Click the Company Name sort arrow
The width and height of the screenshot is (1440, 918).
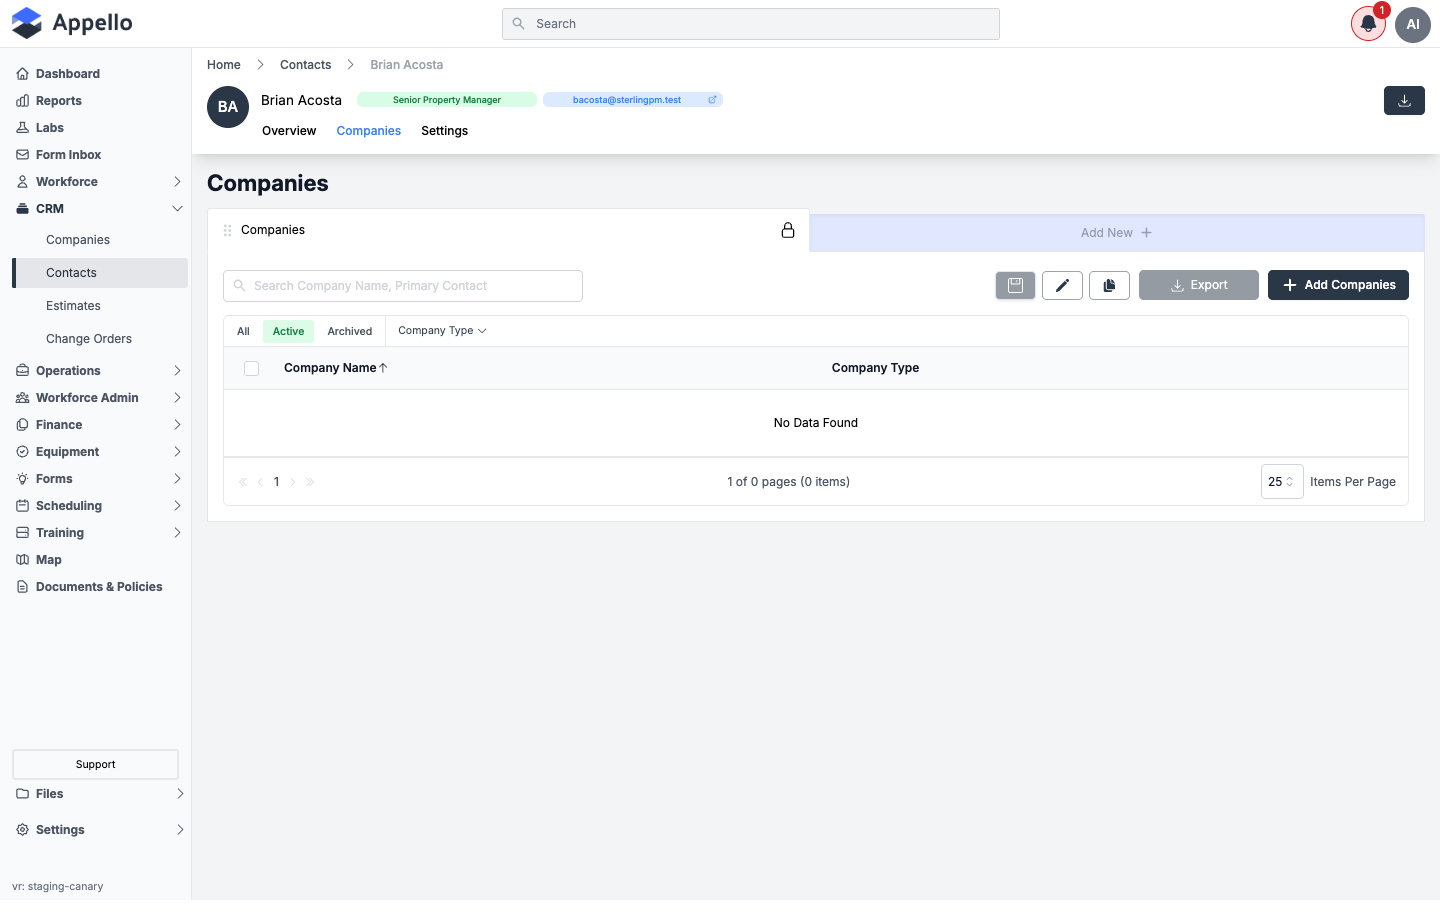[383, 368]
